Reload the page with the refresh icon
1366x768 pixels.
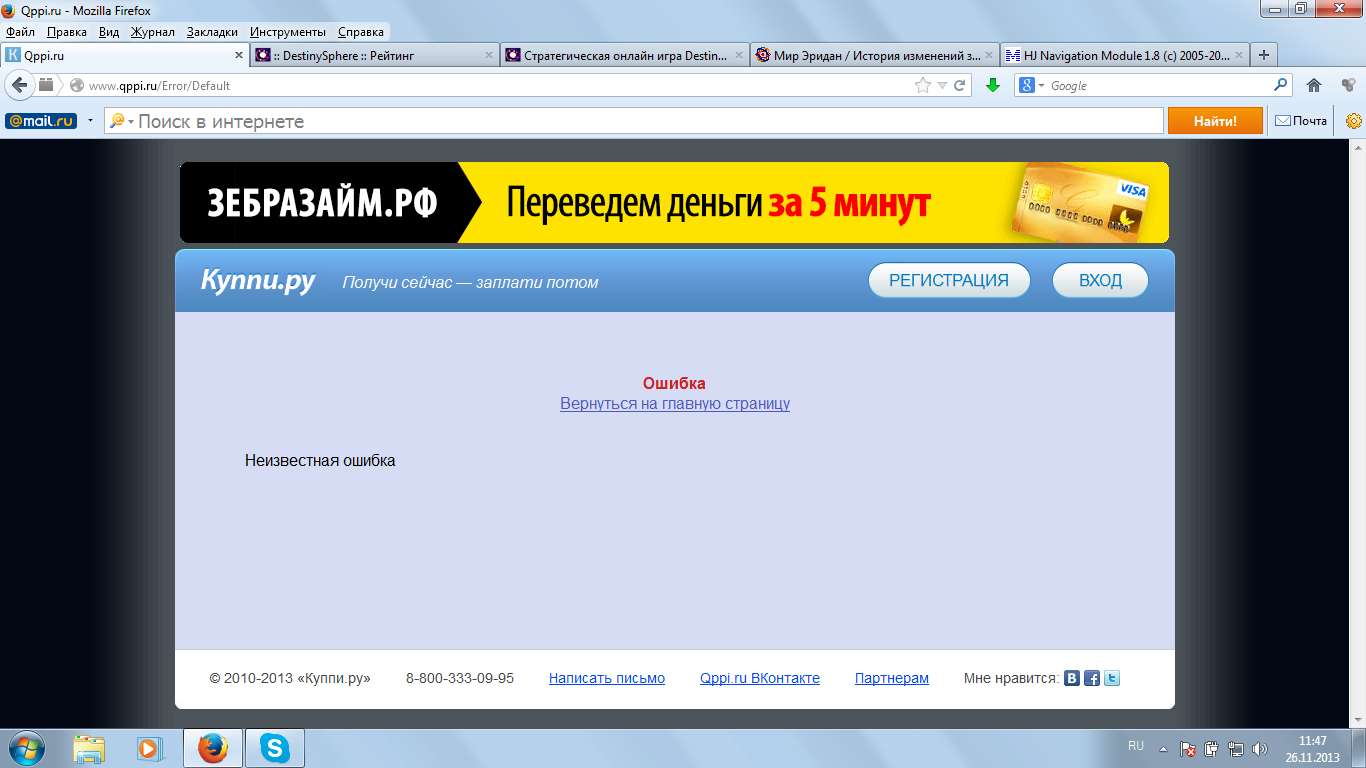[x=962, y=85]
